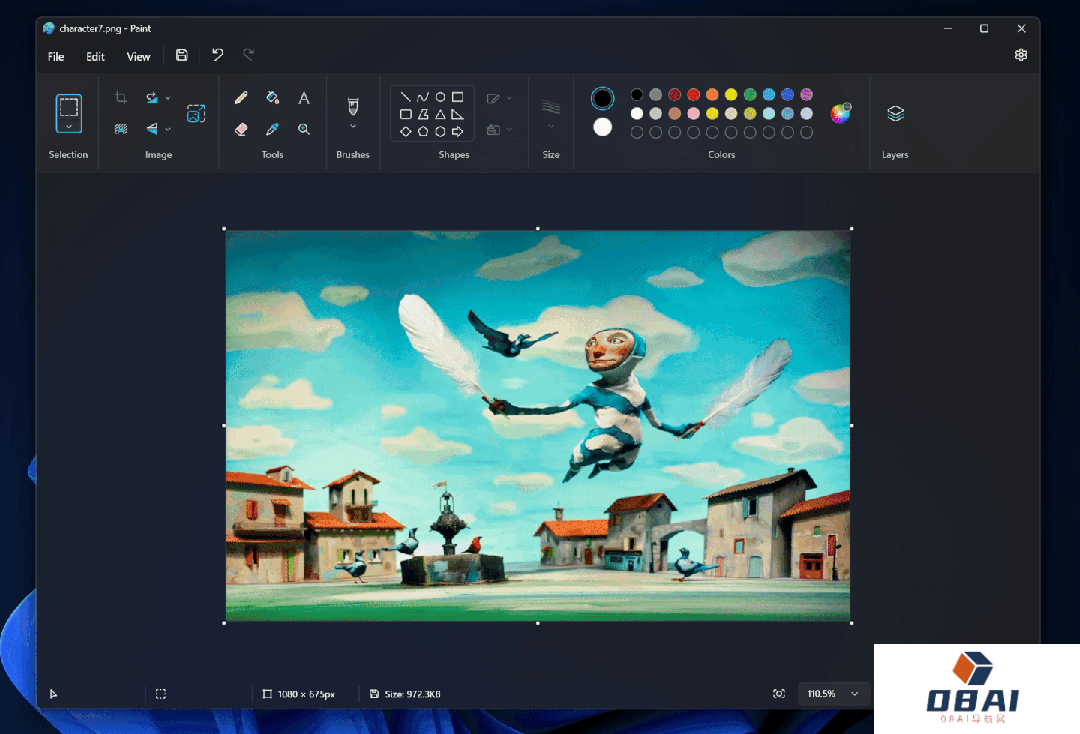
Task: Choose the right arrow shape
Action: [457, 131]
